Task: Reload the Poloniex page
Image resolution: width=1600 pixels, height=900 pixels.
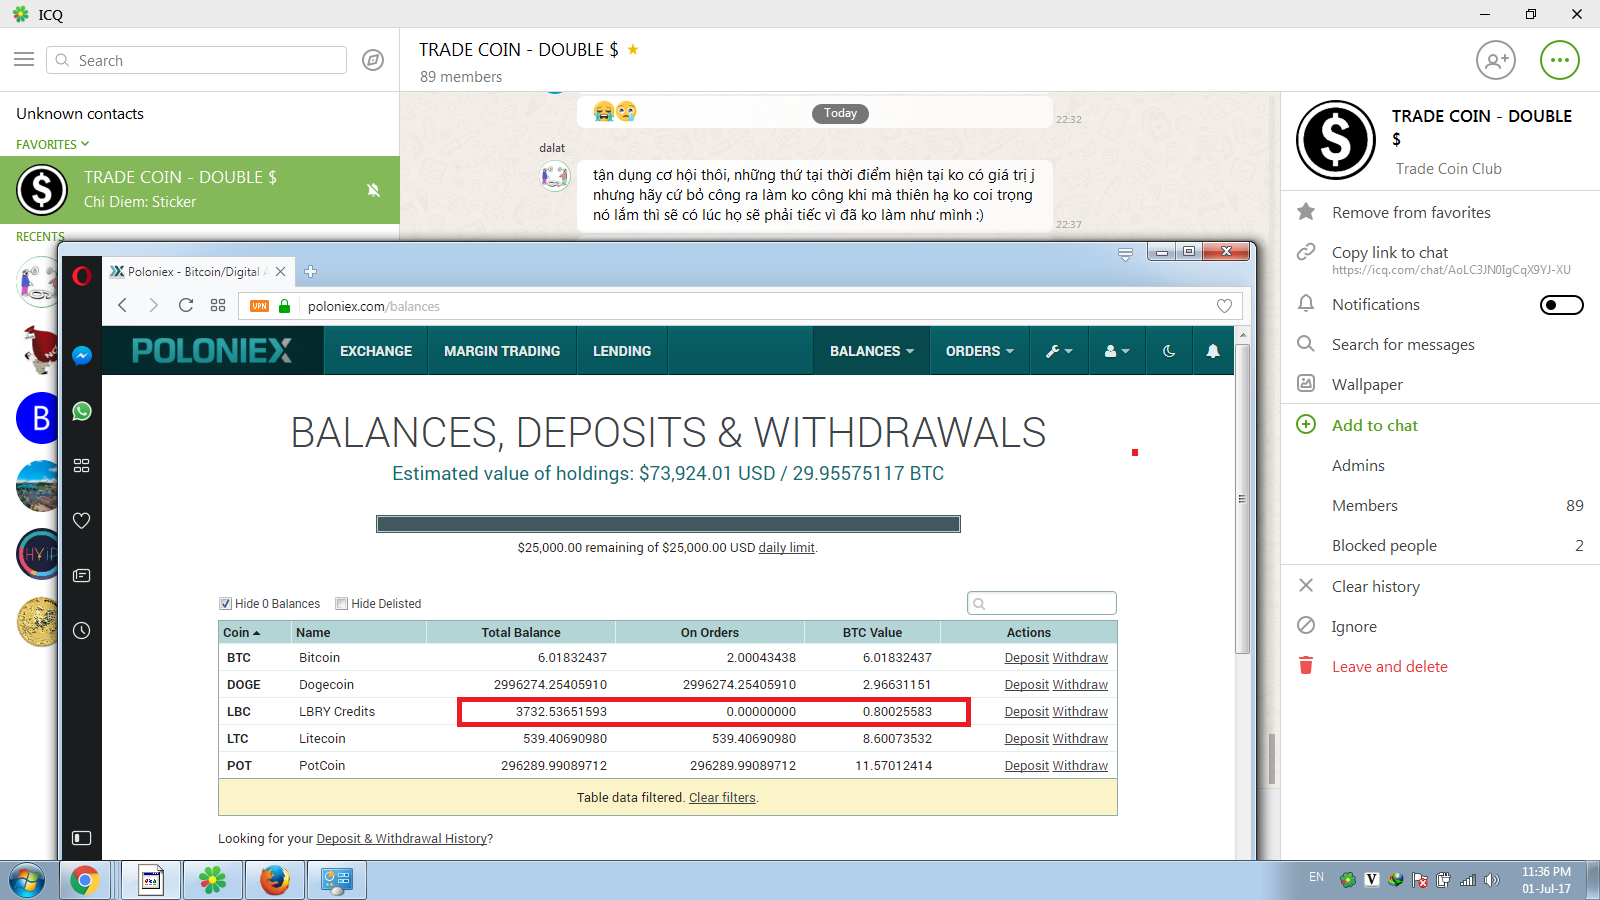Action: pyautogui.click(x=186, y=305)
